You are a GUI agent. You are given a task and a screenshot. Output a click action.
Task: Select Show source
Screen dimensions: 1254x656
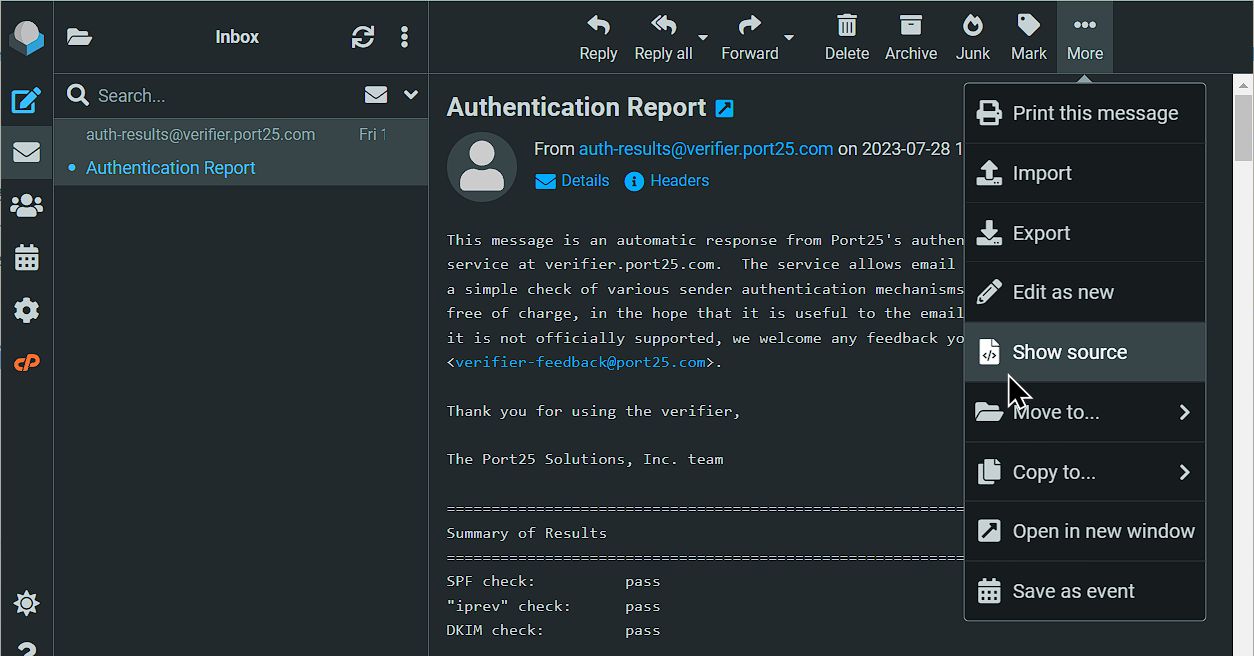[1085, 352]
